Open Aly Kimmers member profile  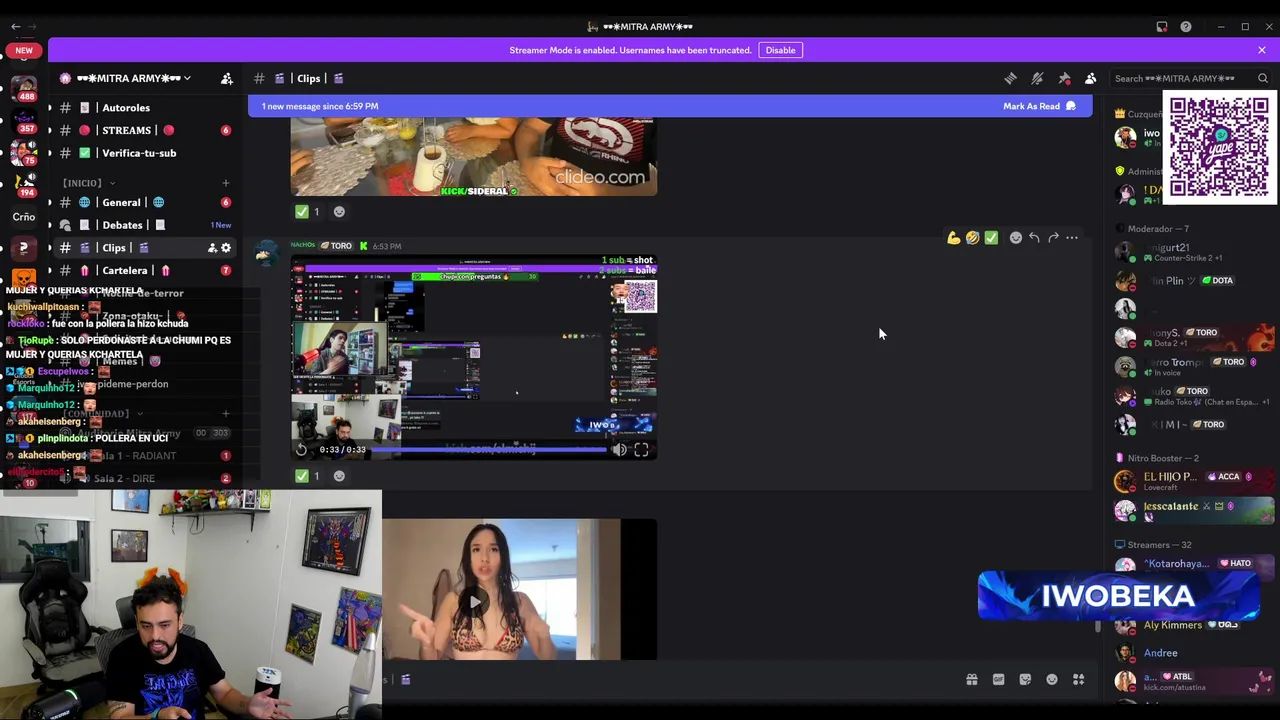pyautogui.click(x=1194, y=626)
